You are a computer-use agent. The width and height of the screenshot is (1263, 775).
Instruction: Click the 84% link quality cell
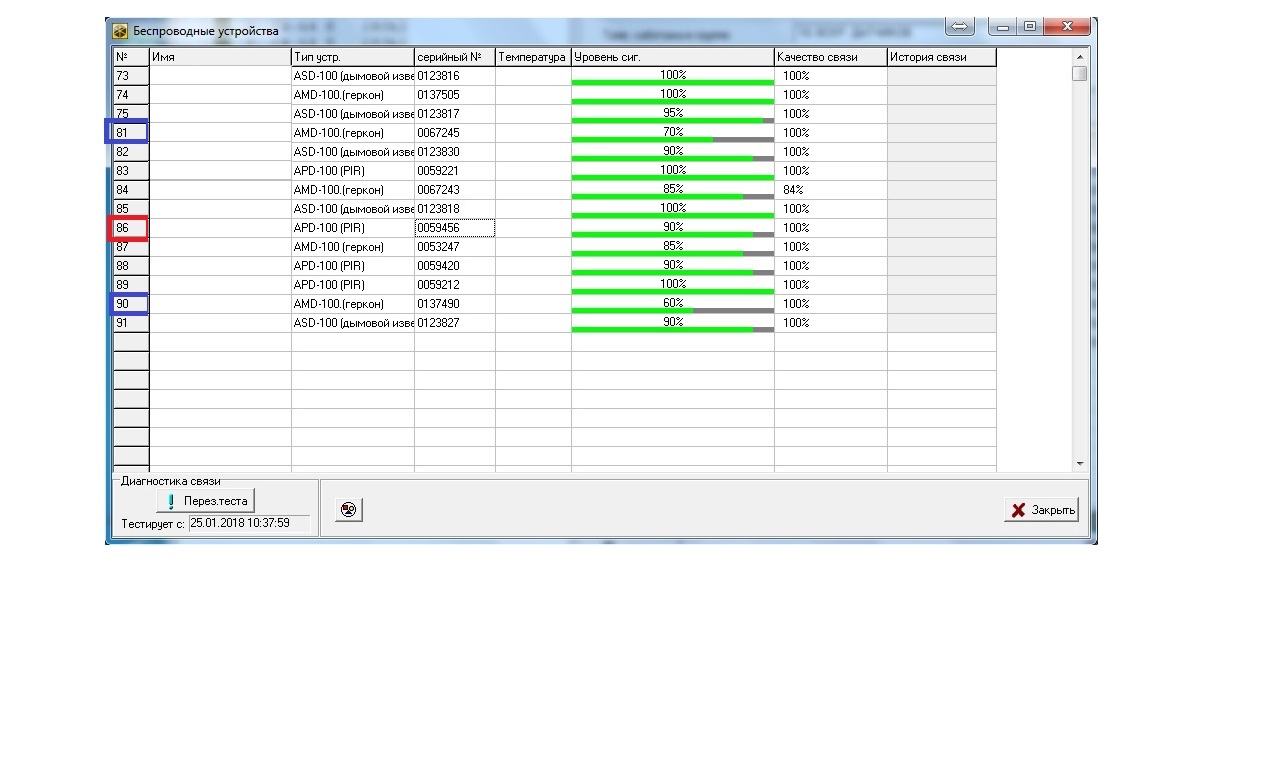coord(831,190)
